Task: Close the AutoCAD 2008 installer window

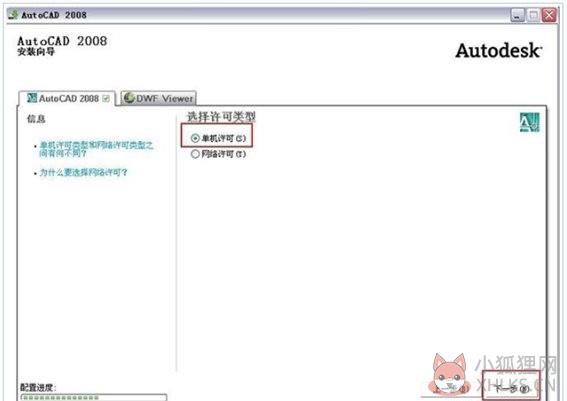Action: click(x=549, y=15)
